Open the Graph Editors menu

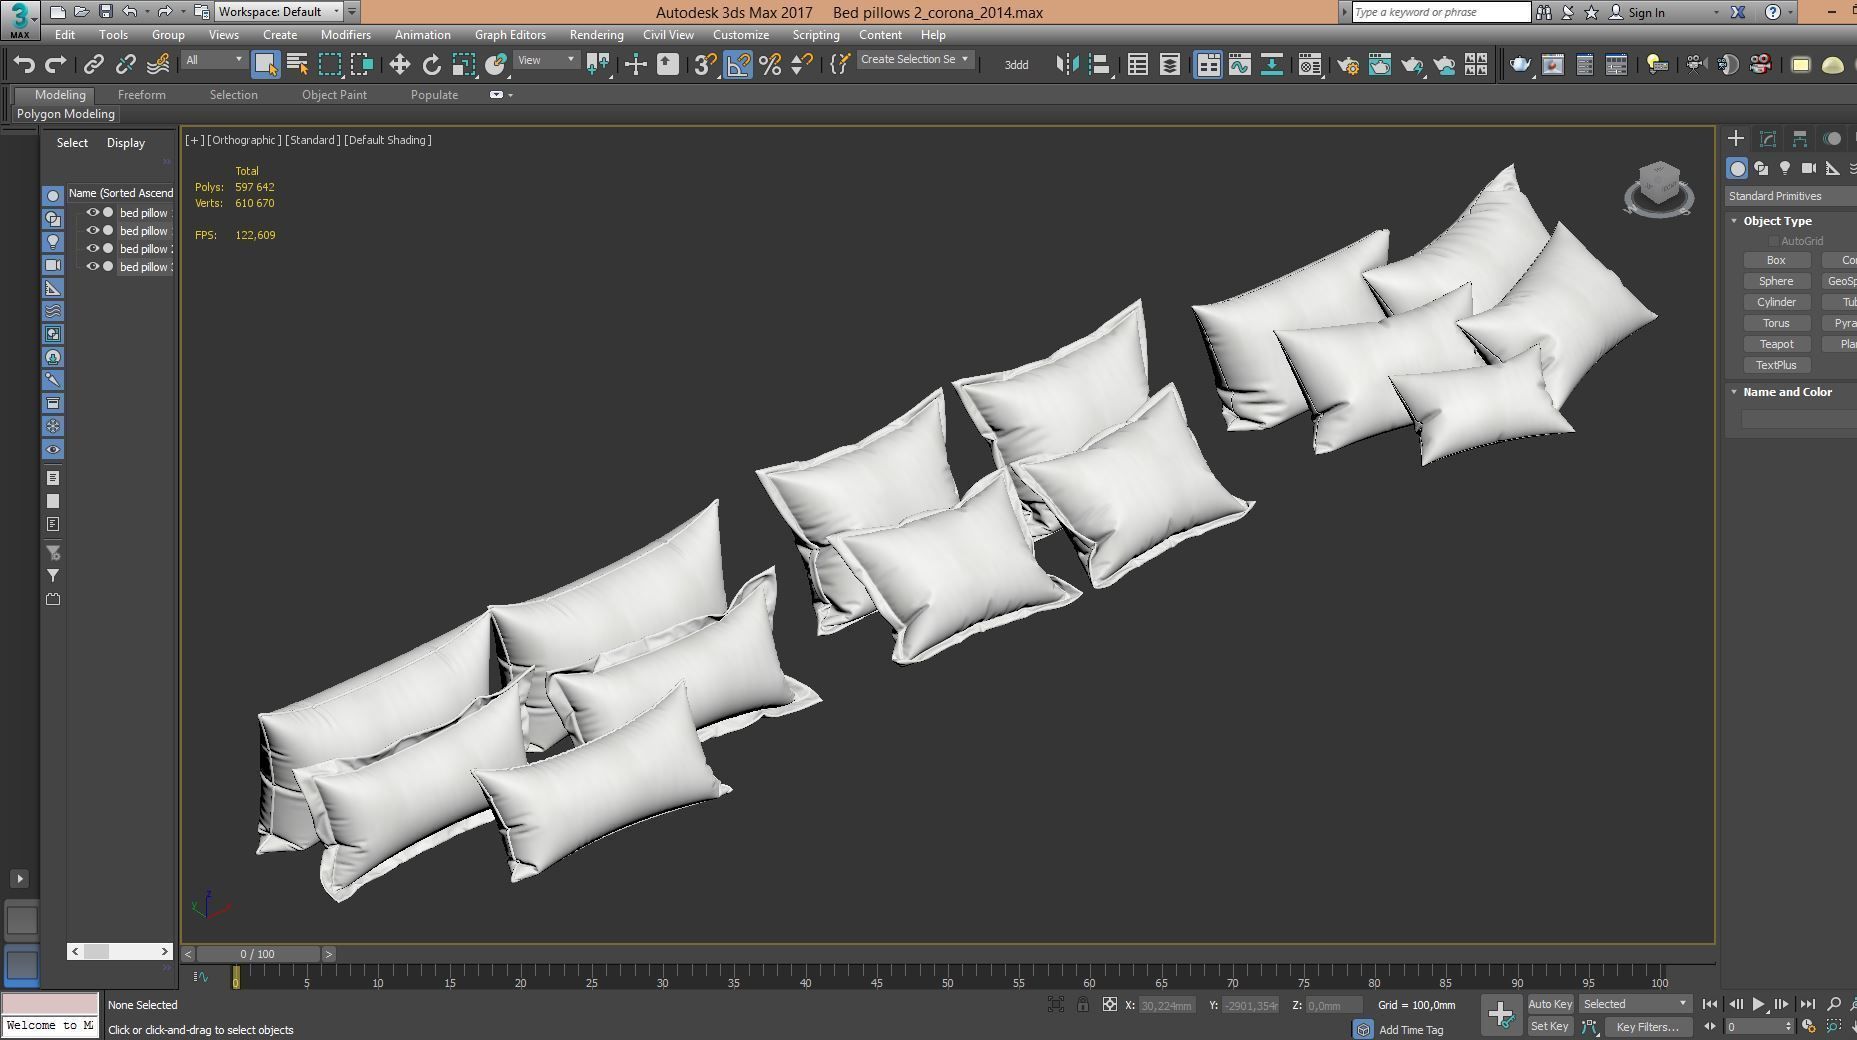[510, 35]
